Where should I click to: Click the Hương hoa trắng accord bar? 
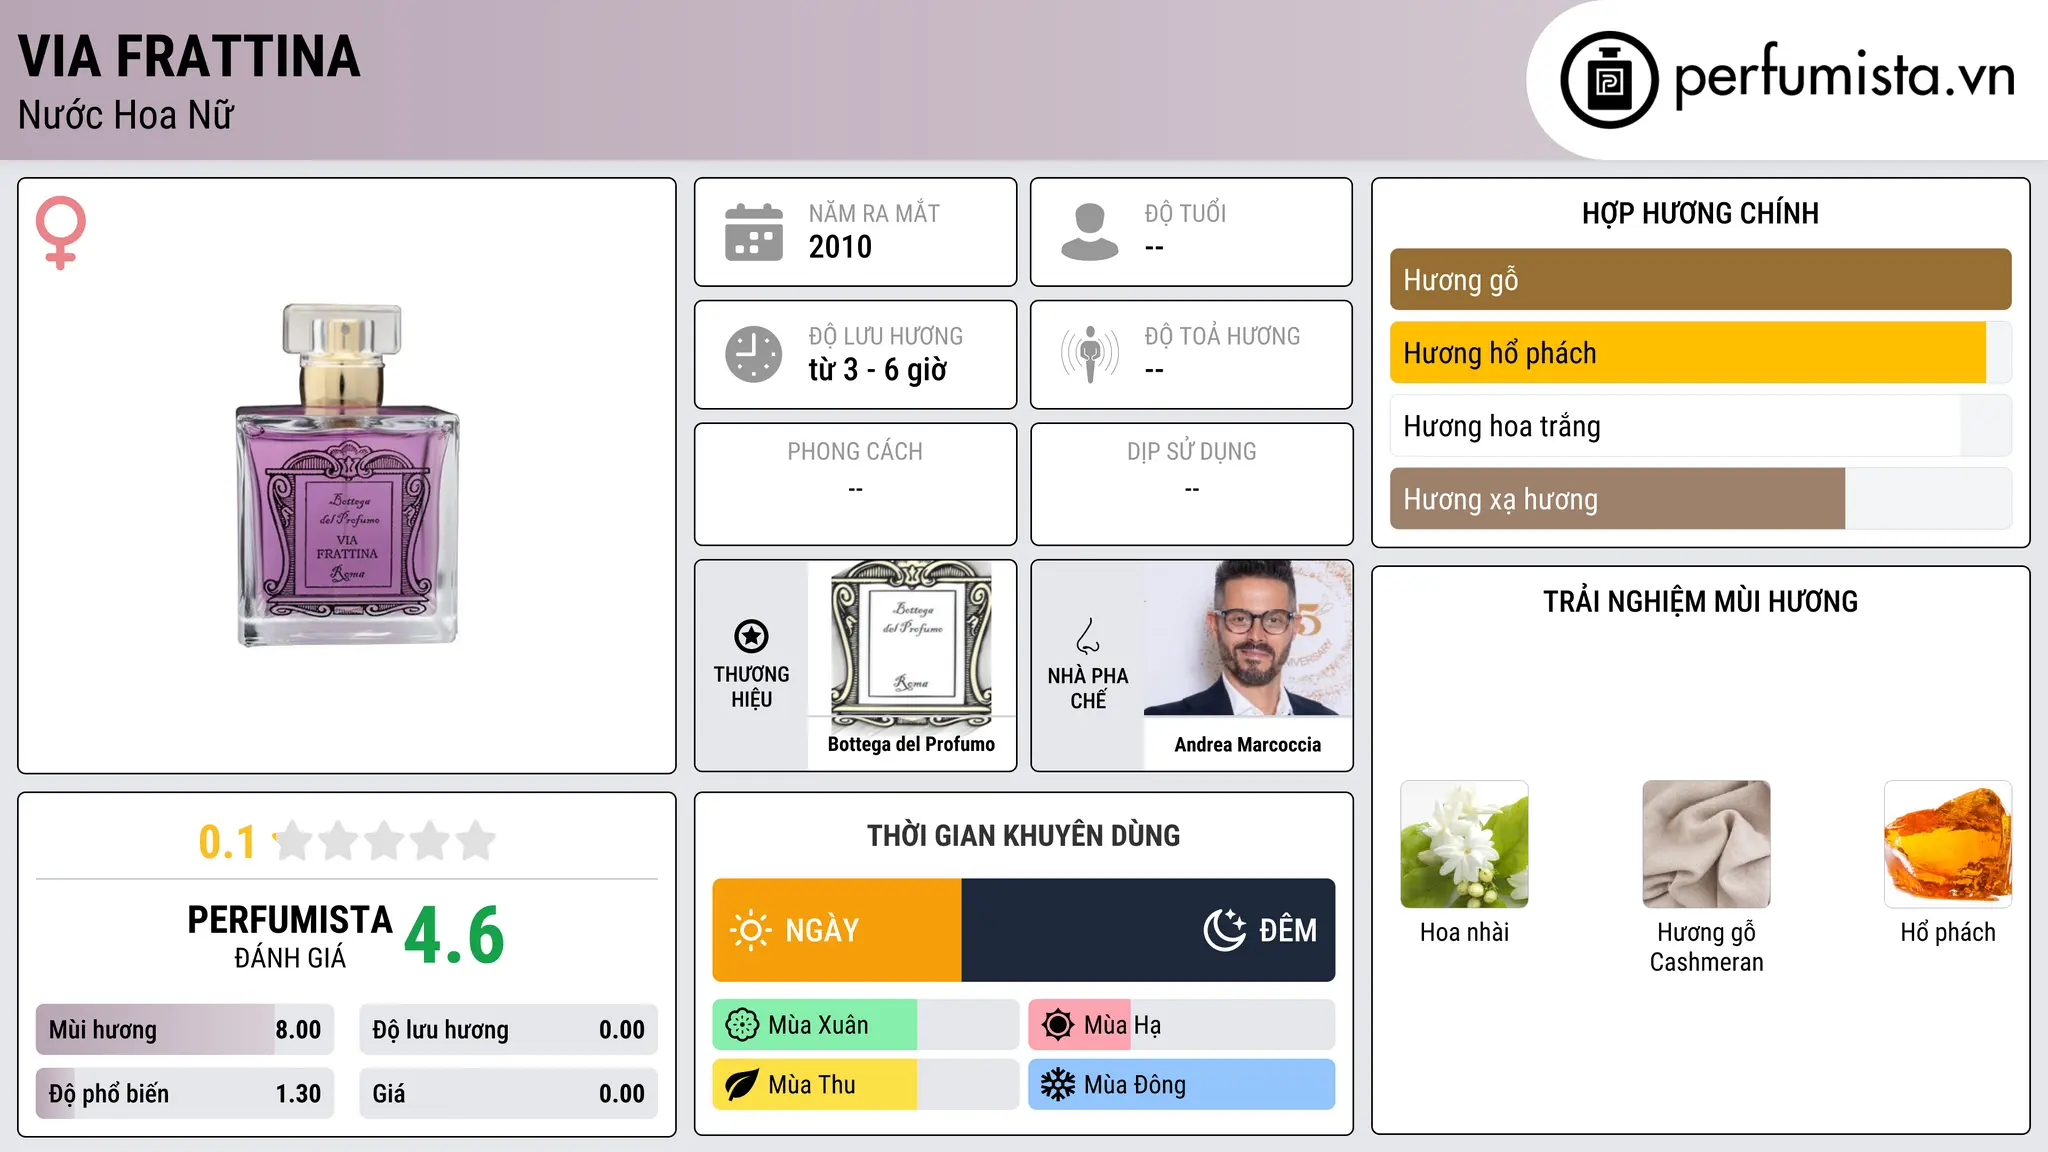coord(1701,426)
